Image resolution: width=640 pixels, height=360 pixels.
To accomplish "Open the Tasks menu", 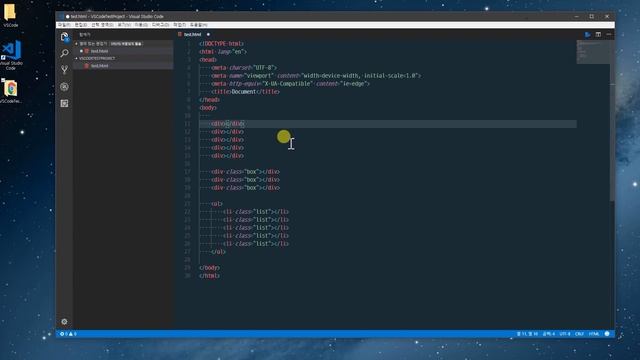I will coord(179,25).
